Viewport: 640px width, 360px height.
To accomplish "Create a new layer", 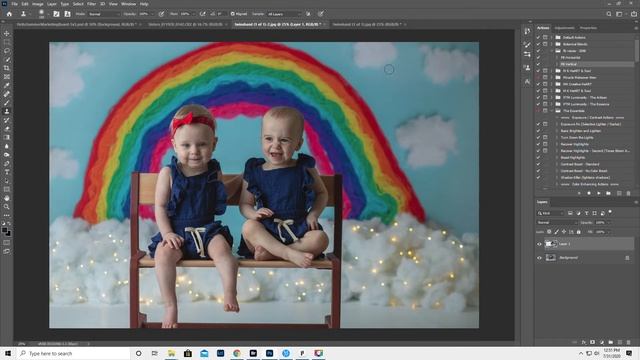I will [620, 342].
